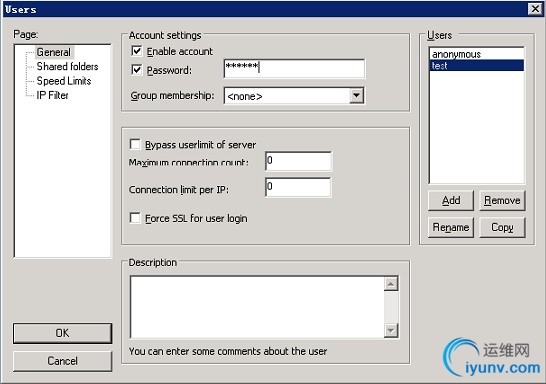Click into the Password field
546x384 pixels.
pyautogui.click(x=294, y=68)
